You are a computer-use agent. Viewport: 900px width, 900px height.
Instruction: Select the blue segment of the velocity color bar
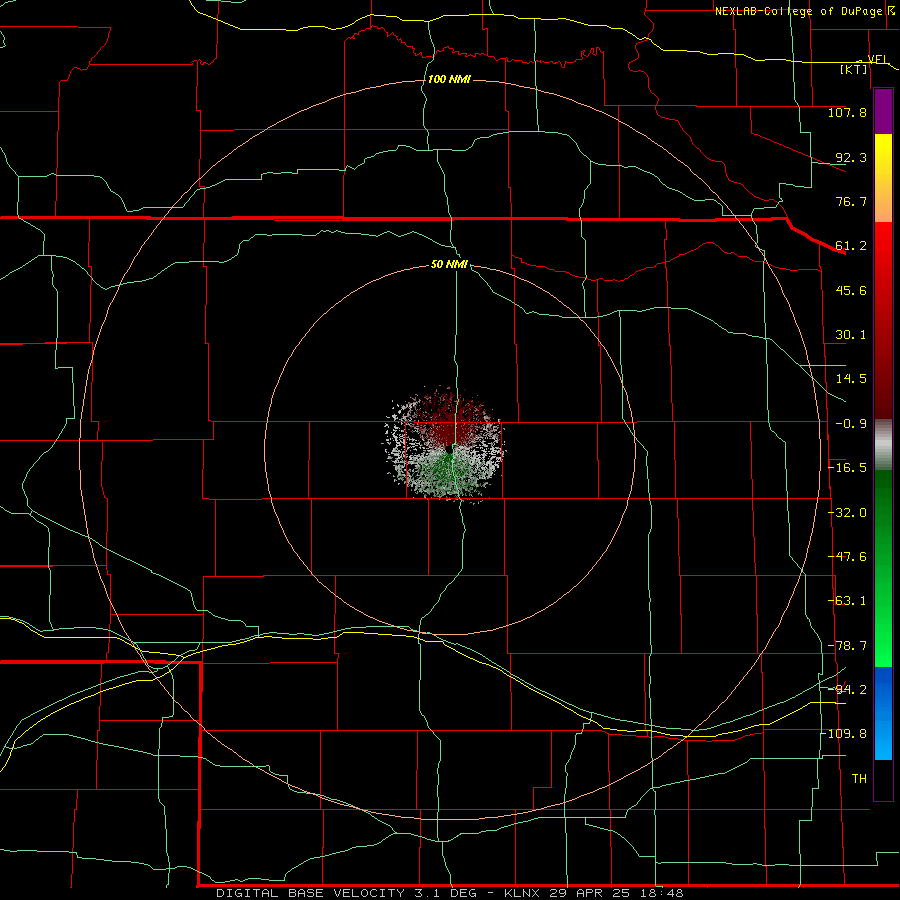(x=883, y=712)
